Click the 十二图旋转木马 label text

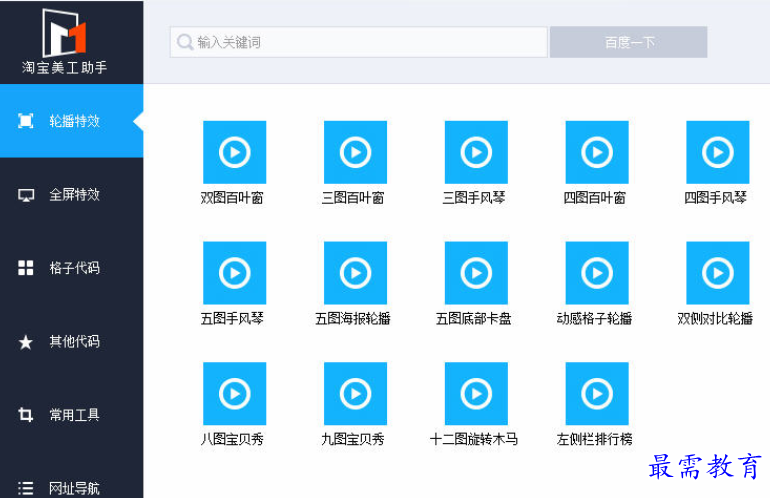473,439
